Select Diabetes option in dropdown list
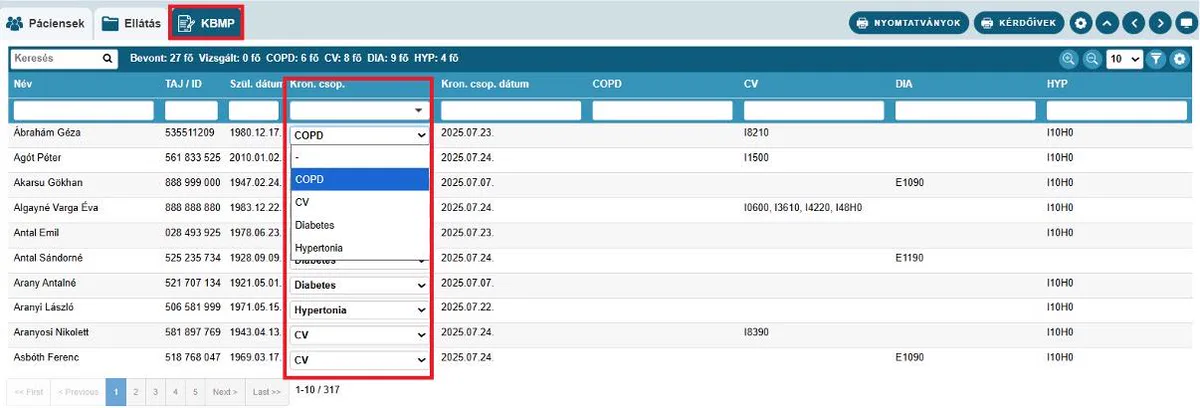Image resolution: width=1200 pixels, height=408 pixels. (x=360, y=225)
